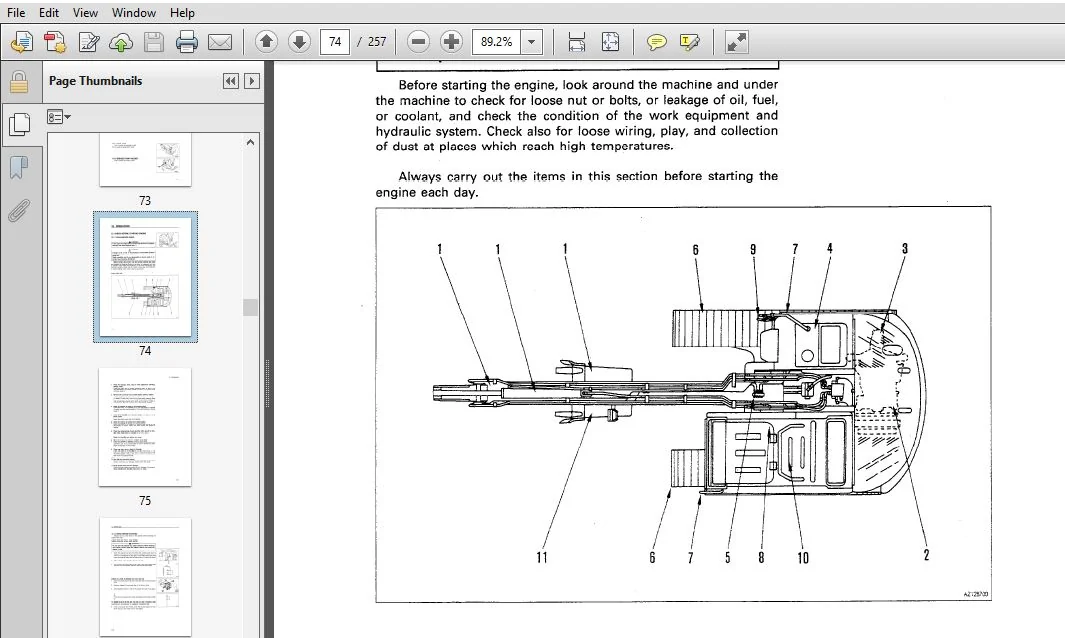Go to next page with down arrow
This screenshot has height=638, width=1065.
[299, 42]
